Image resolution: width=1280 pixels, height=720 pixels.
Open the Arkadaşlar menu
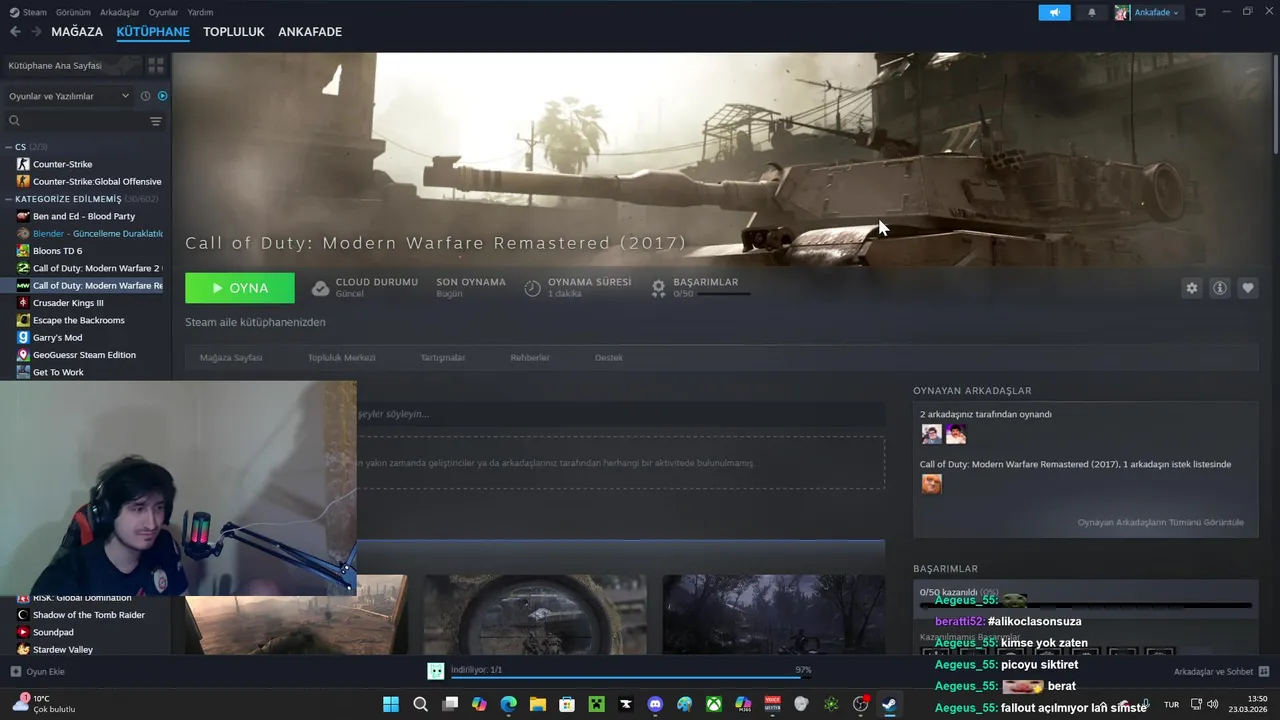pyautogui.click(x=120, y=12)
